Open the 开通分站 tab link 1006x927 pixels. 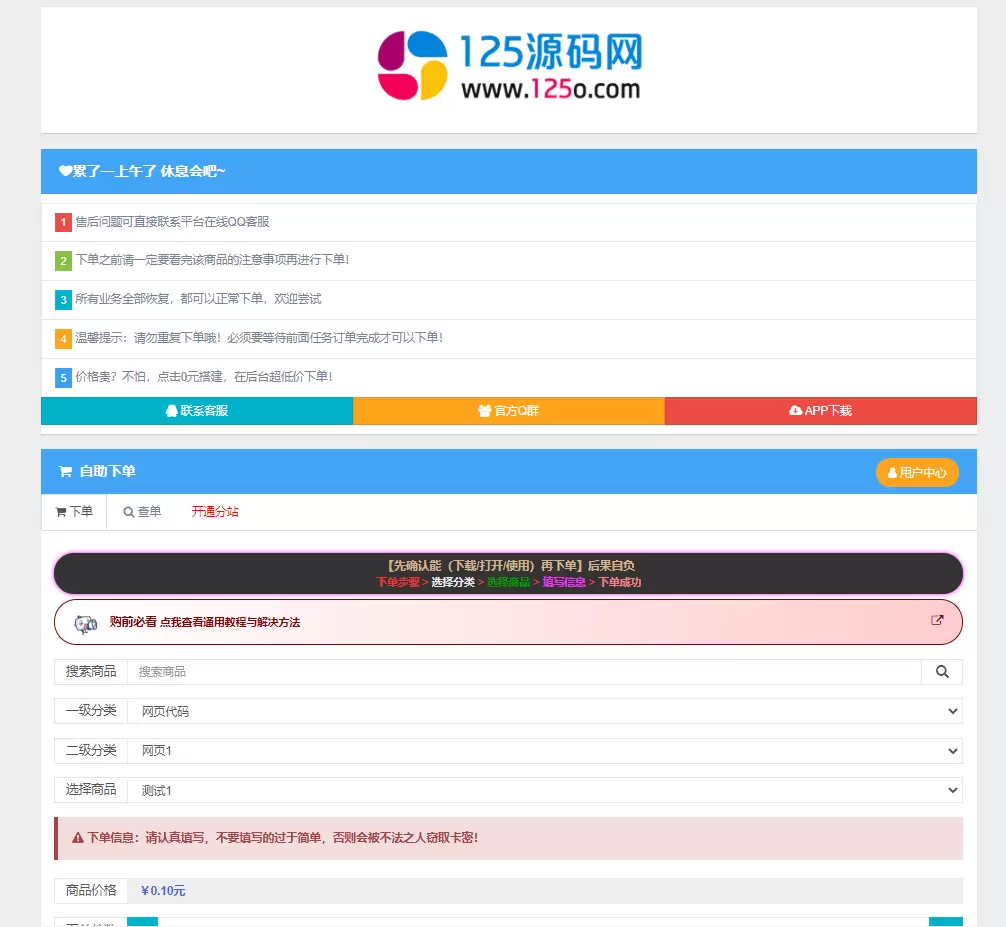[x=215, y=512]
